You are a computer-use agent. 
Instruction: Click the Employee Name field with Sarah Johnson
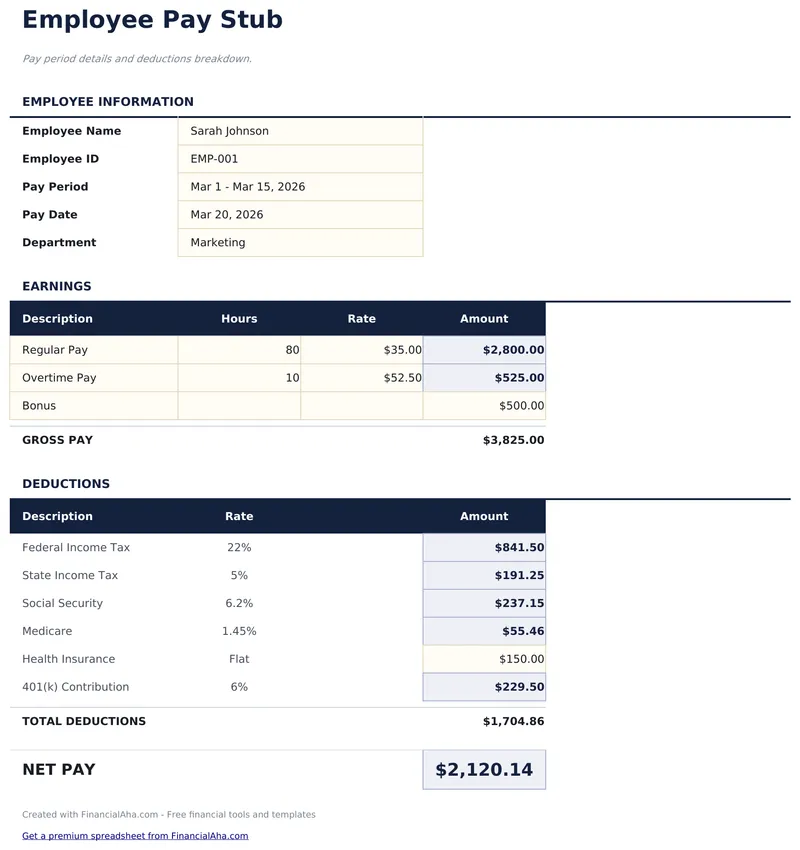click(x=300, y=131)
